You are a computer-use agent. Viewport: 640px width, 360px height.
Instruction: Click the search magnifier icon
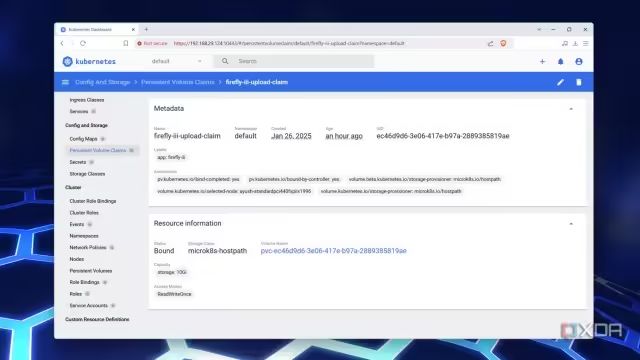pos(225,61)
